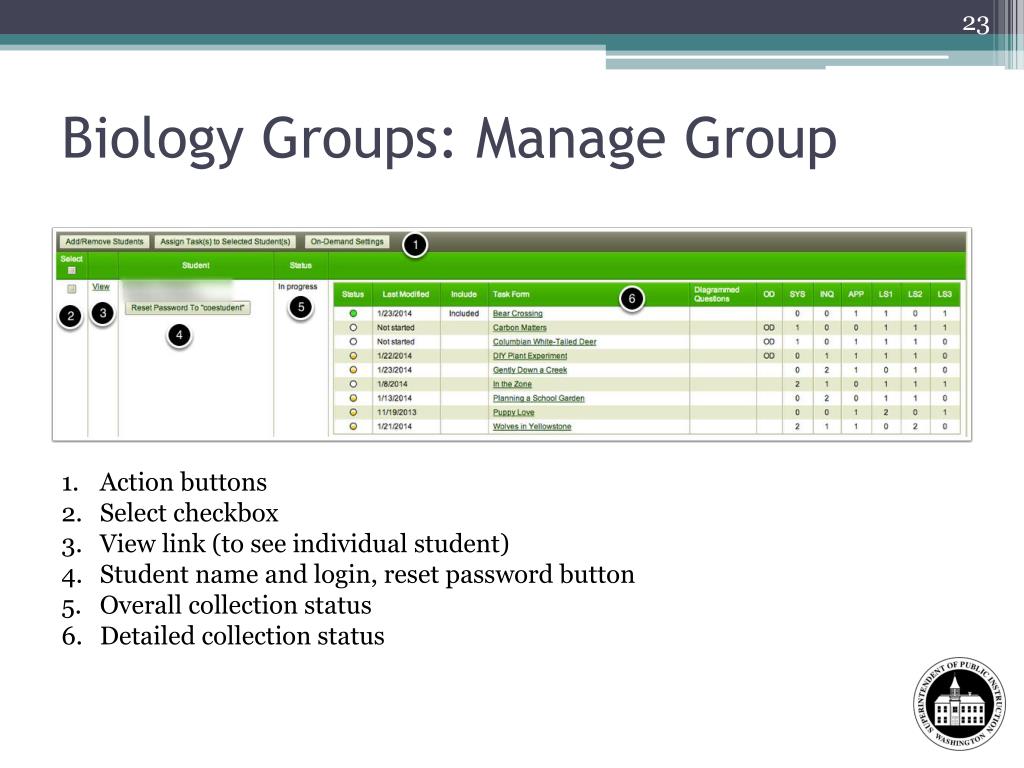Click the LS1 column header

tap(886, 295)
